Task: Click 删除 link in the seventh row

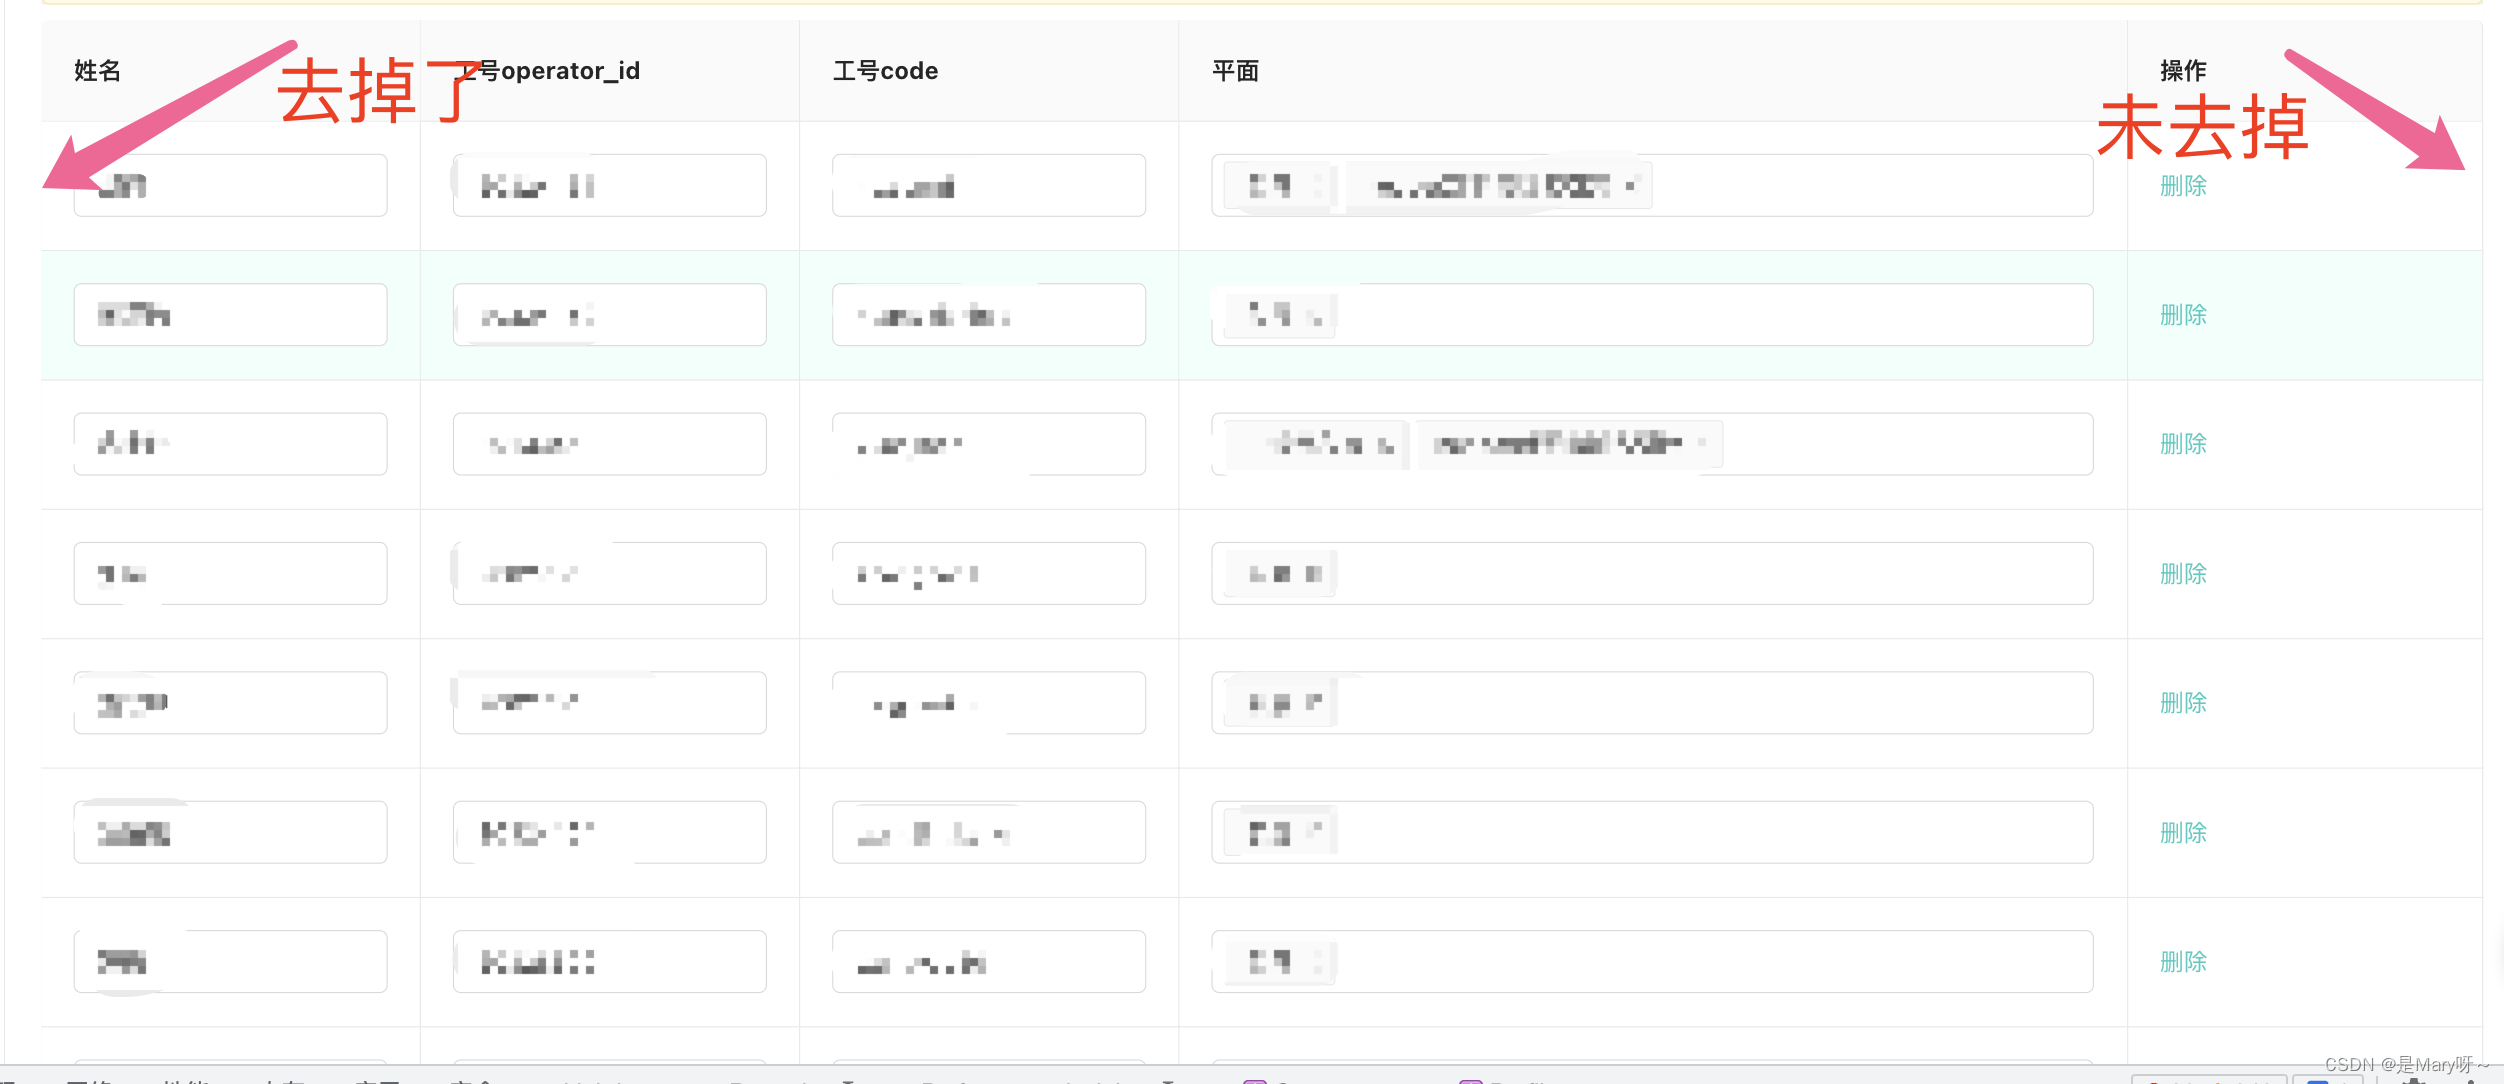Action: 2183,962
